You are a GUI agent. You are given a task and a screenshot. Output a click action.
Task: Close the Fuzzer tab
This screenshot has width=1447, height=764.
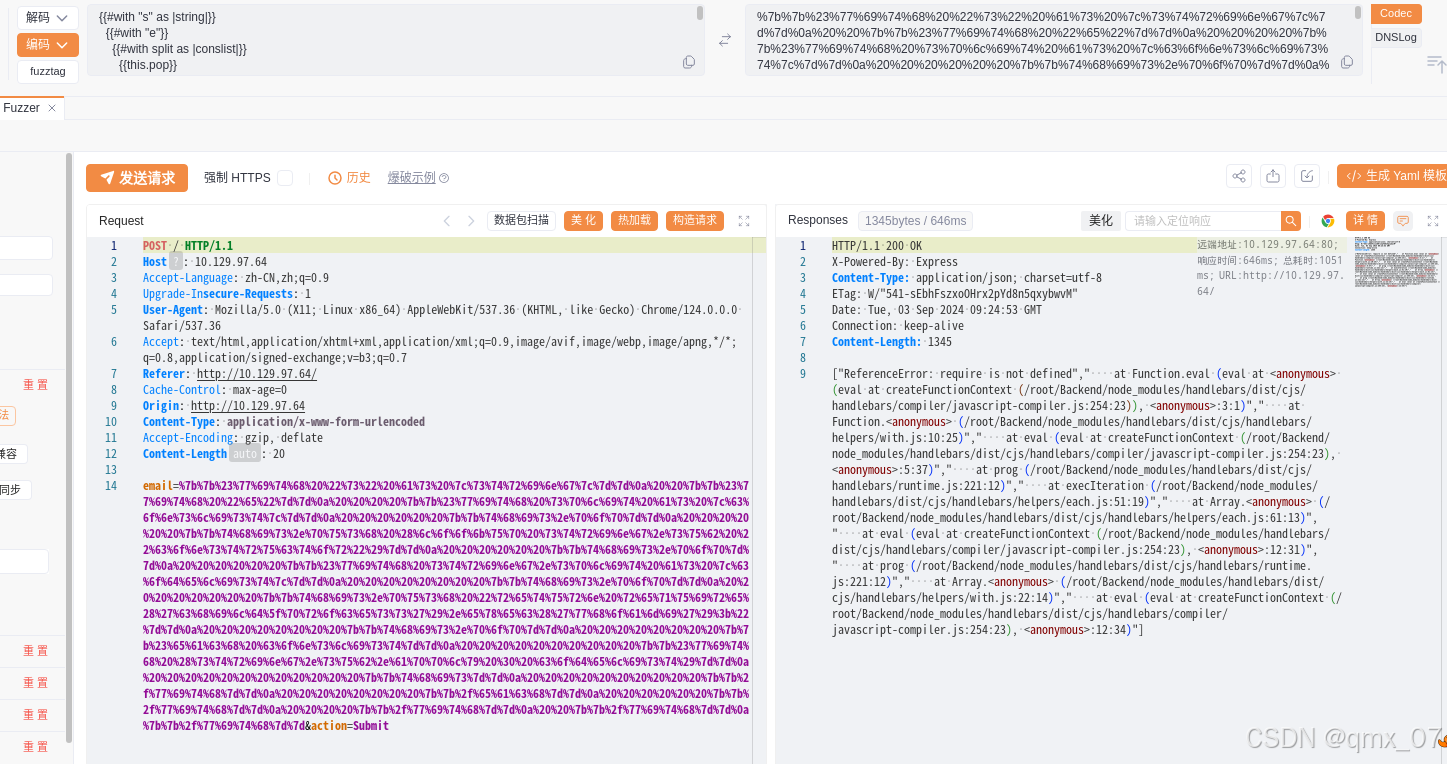tap(53, 108)
